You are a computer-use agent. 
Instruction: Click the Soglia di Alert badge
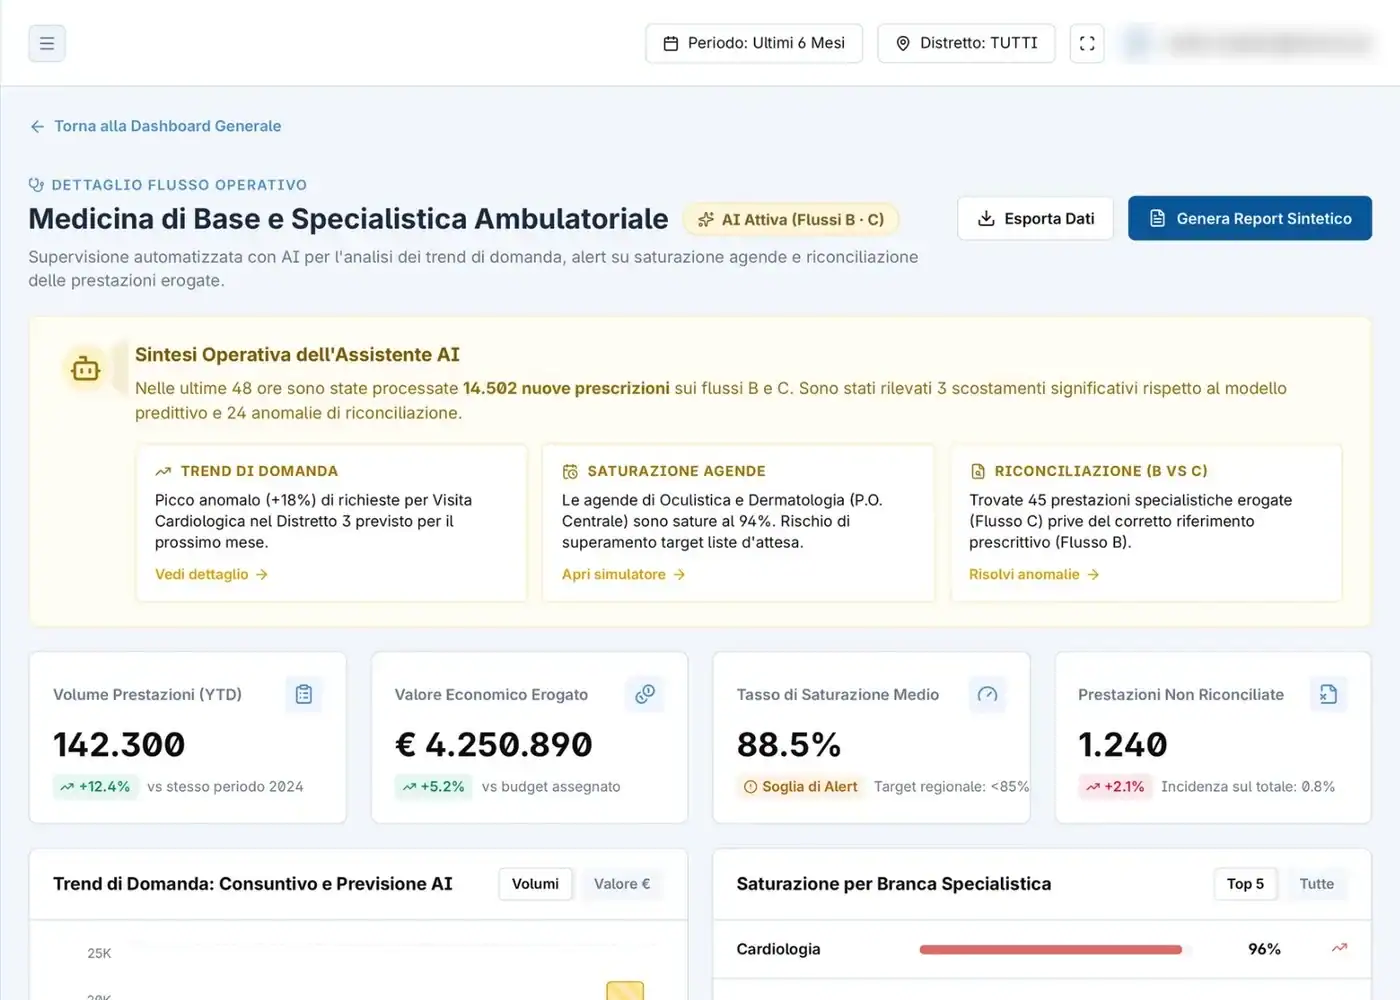pos(800,787)
